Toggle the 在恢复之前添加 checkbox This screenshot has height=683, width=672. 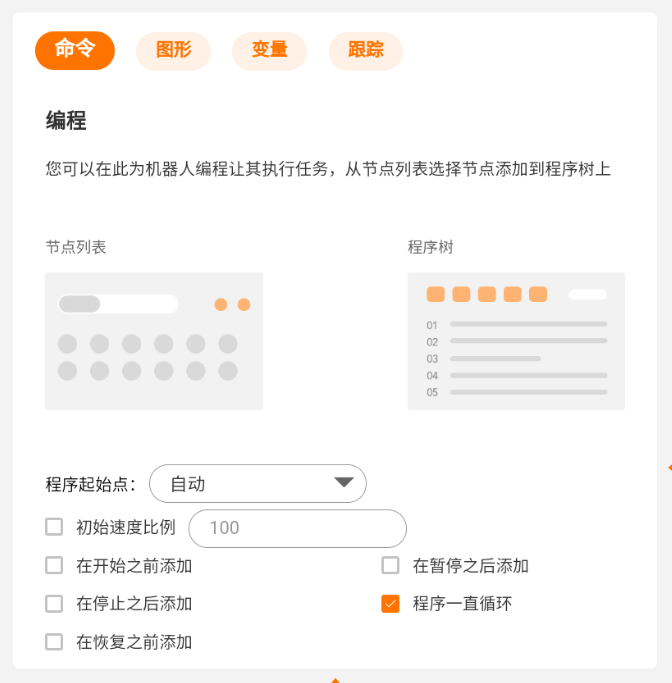pos(54,642)
